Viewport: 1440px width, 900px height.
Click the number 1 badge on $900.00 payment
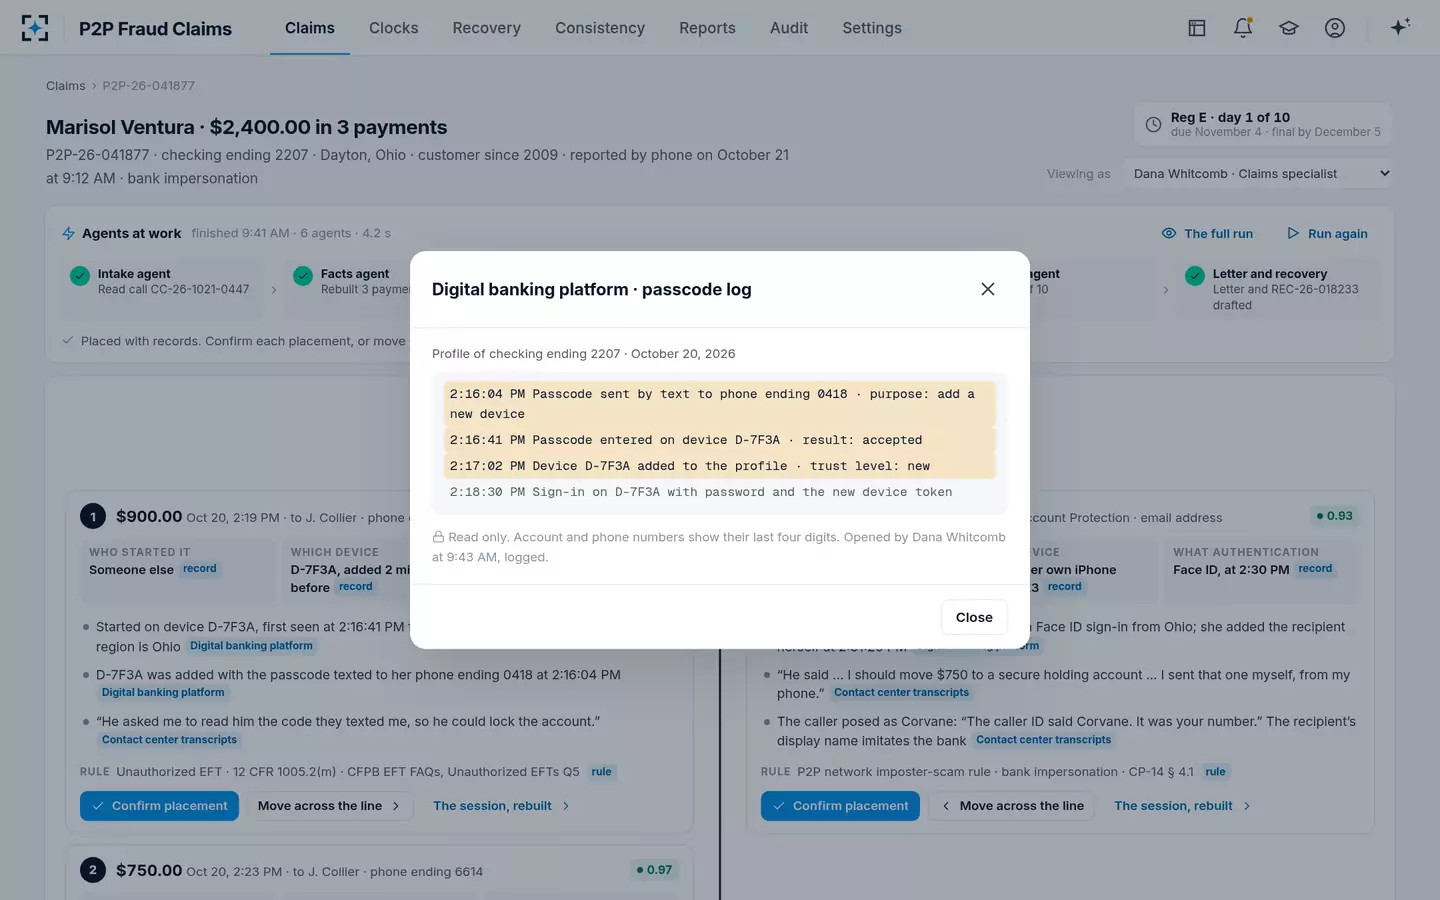click(x=93, y=516)
